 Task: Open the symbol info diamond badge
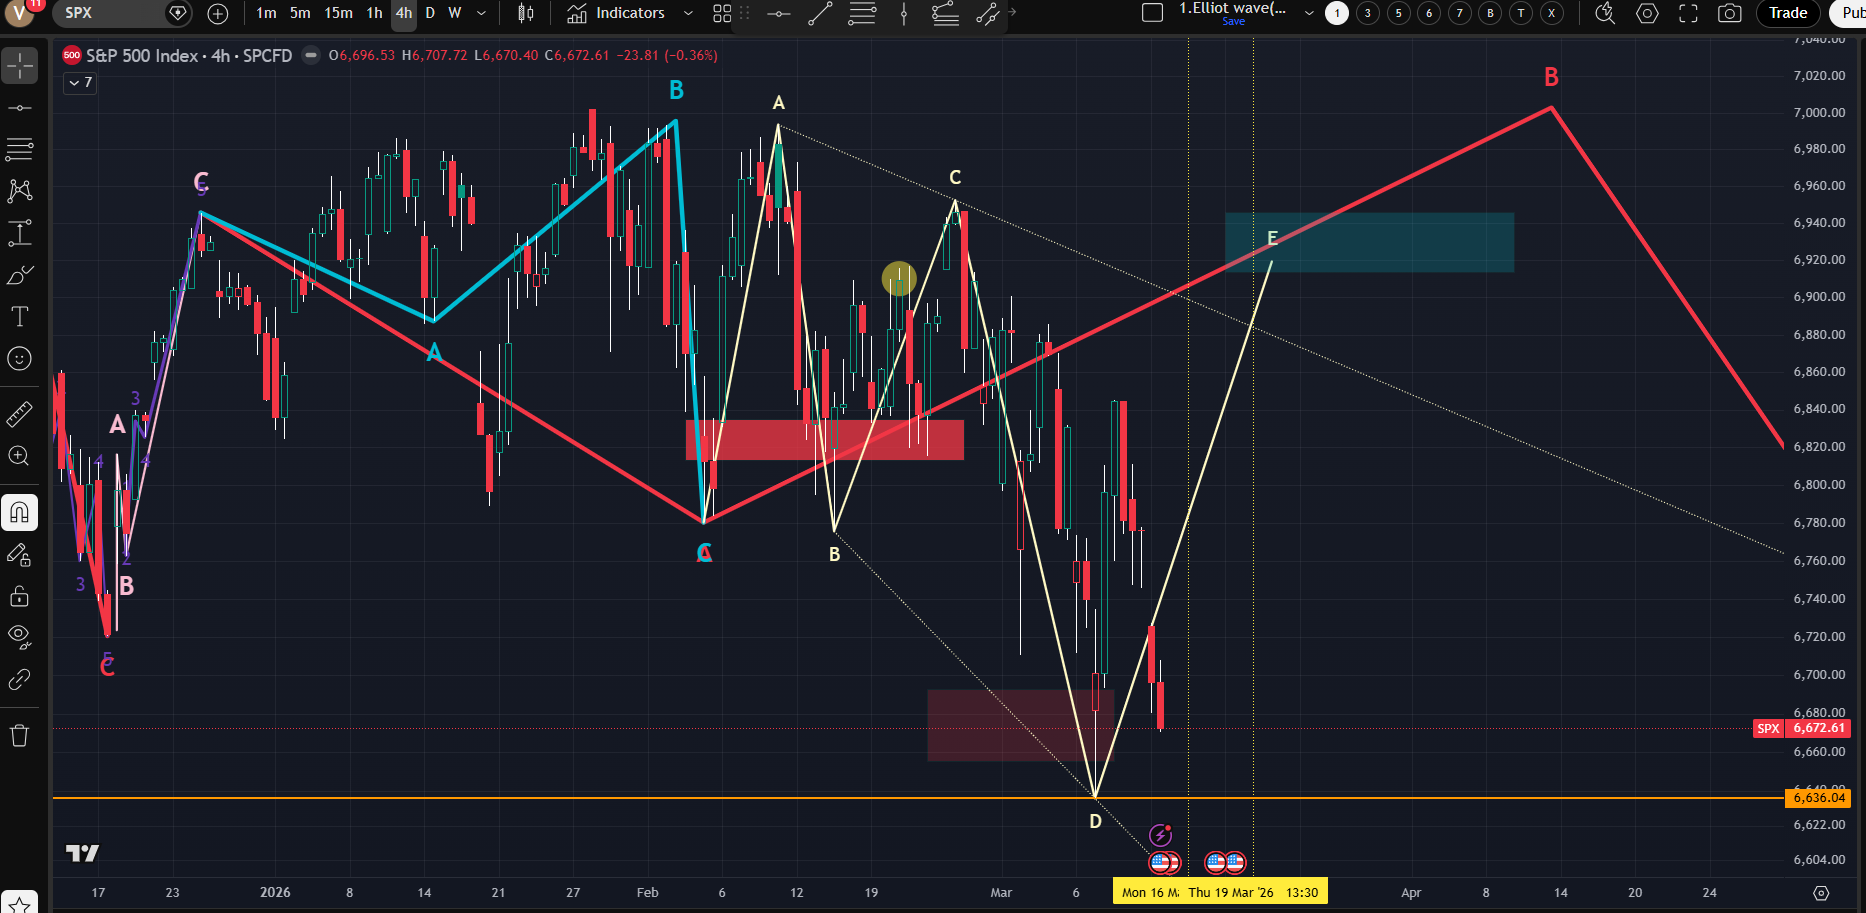(x=178, y=13)
